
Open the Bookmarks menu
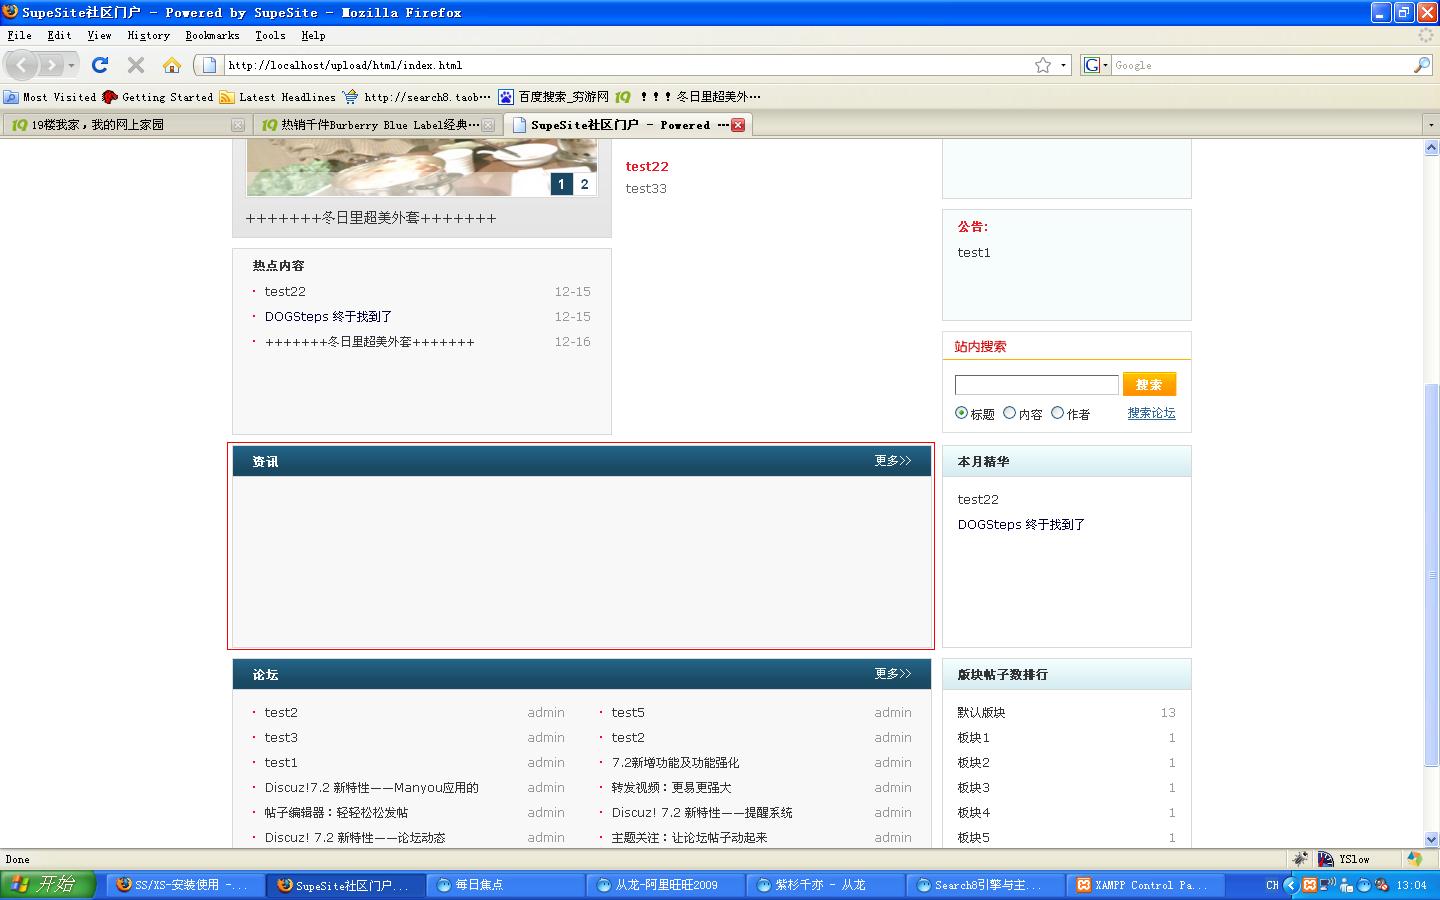click(x=212, y=35)
